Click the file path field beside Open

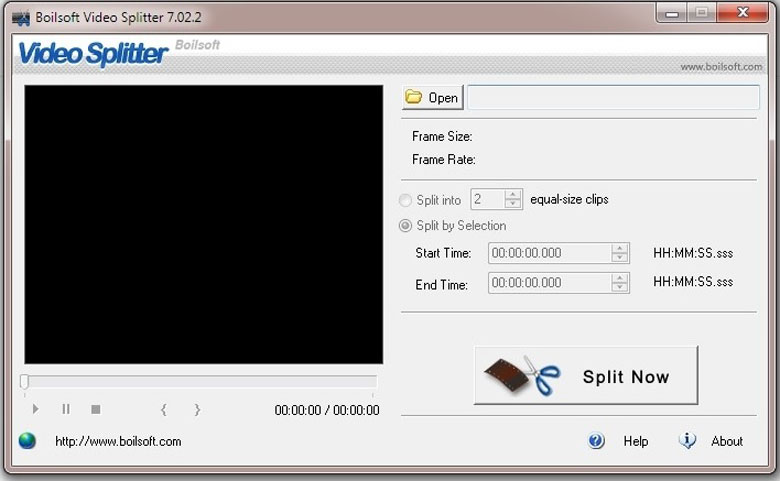pos(613,97)
